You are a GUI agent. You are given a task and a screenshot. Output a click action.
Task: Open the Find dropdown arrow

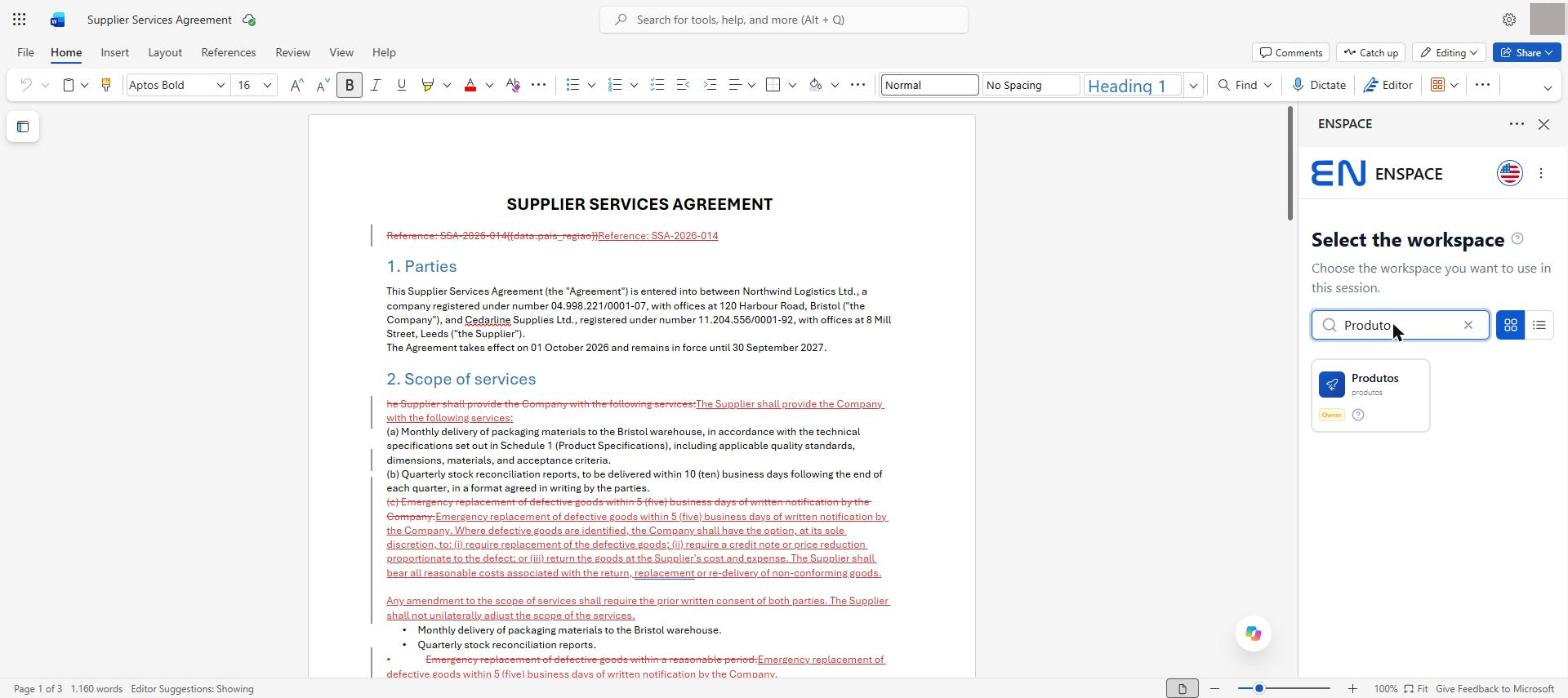[x=1267, y=85]
